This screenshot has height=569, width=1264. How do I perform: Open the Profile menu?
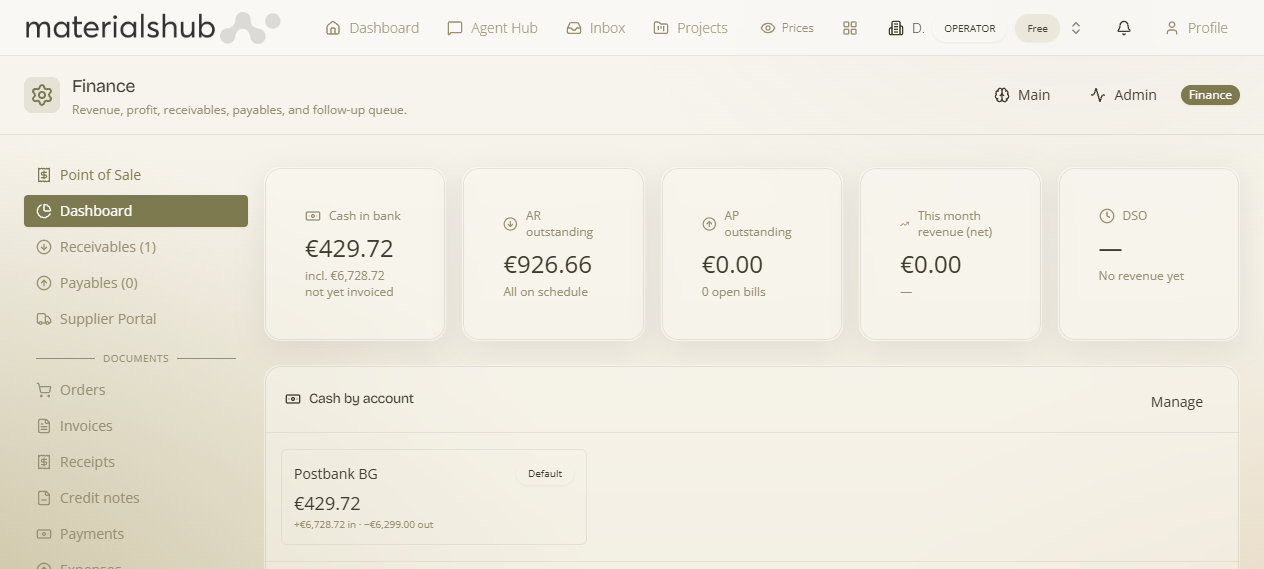click(x=1196, y=28)
